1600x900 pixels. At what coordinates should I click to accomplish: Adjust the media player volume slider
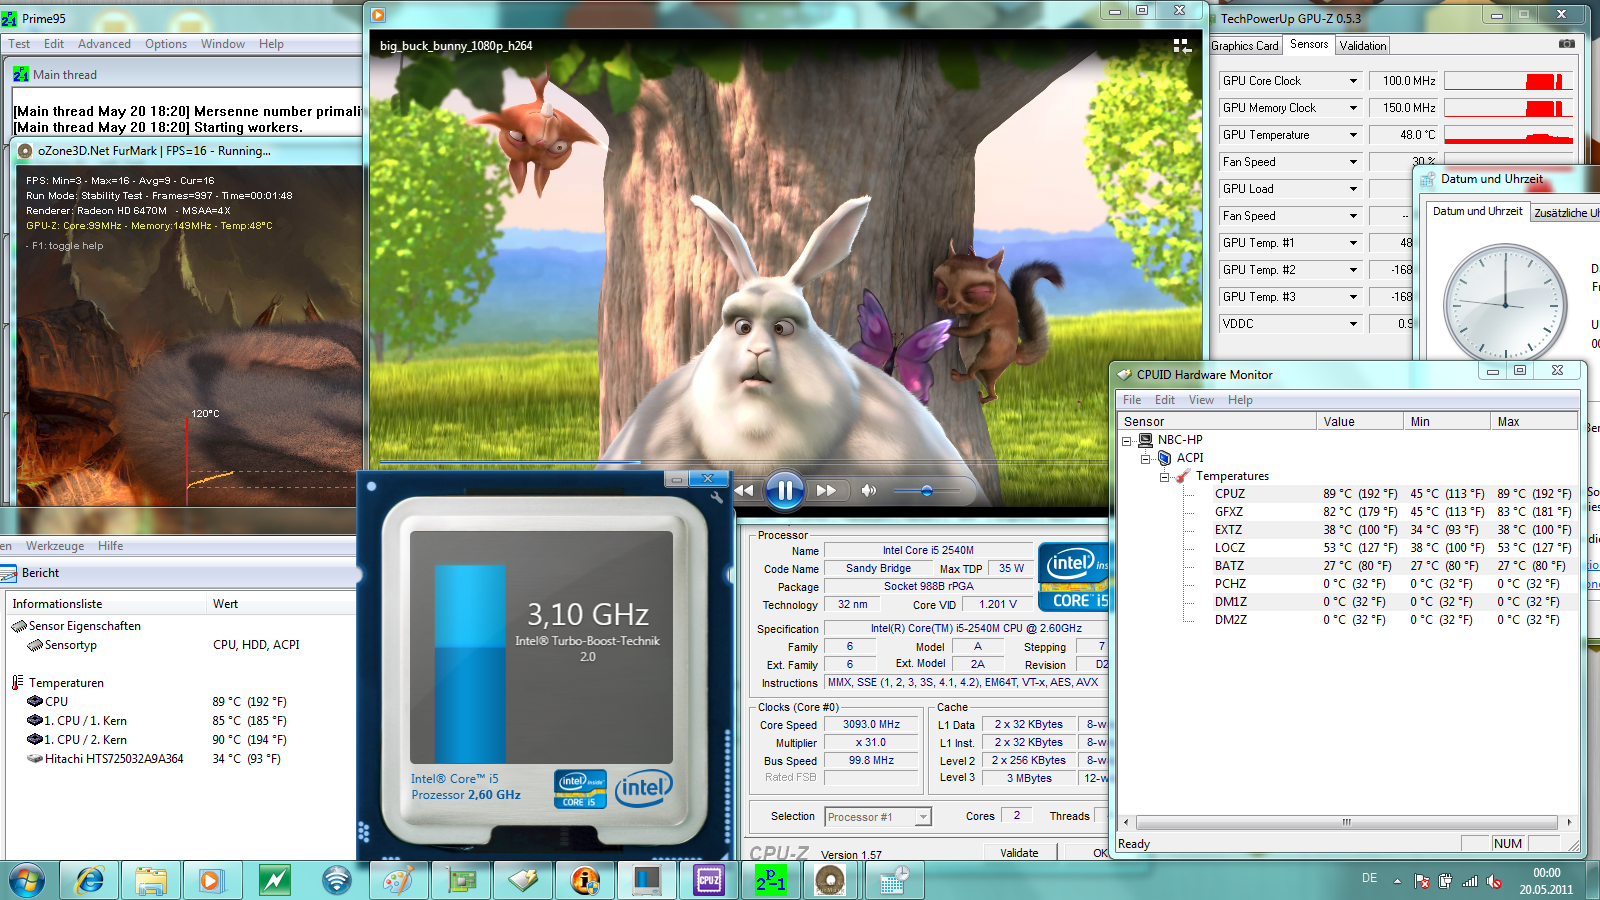pyautogui.click(x=927, y=490)
